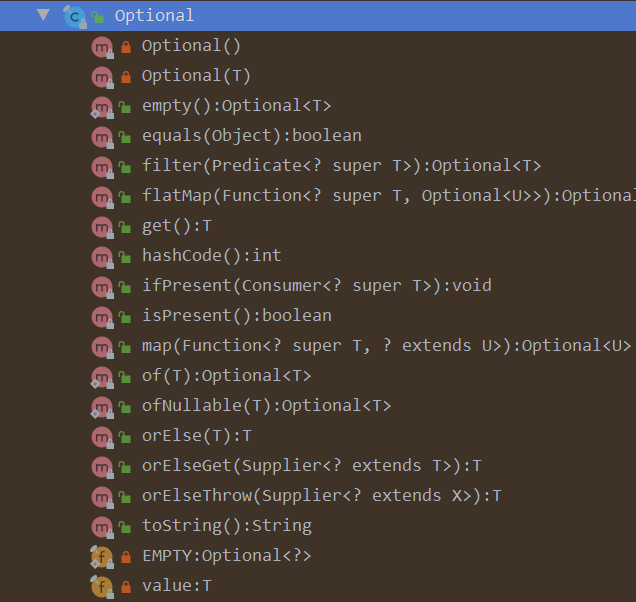Click the public icon of hashCode()

click(x=125, y=257)
